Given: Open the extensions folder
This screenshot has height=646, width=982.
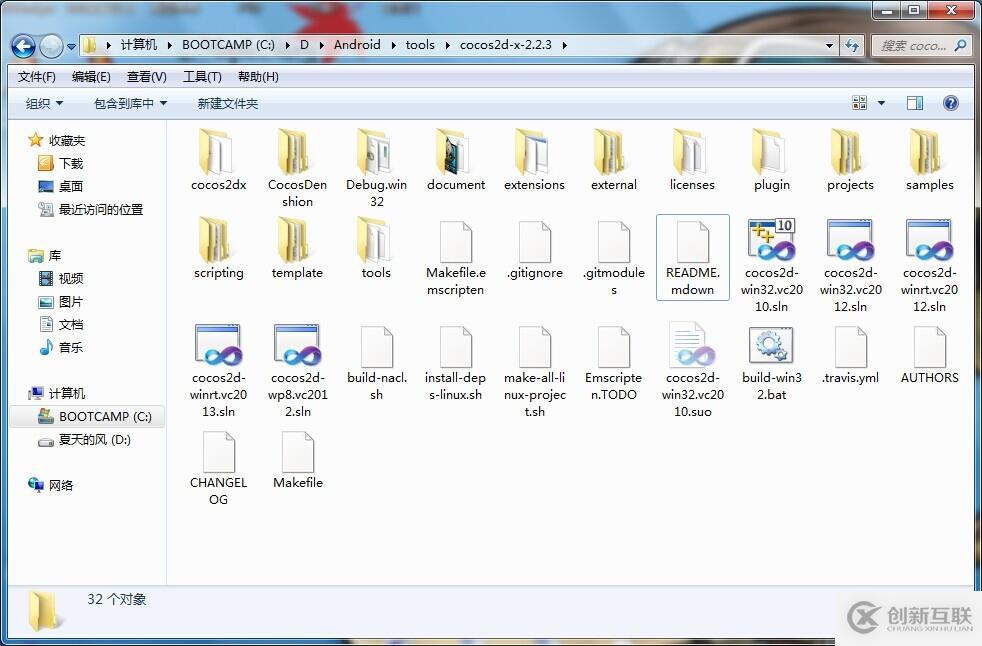Looking at the screenshot, I should (534, 160).
